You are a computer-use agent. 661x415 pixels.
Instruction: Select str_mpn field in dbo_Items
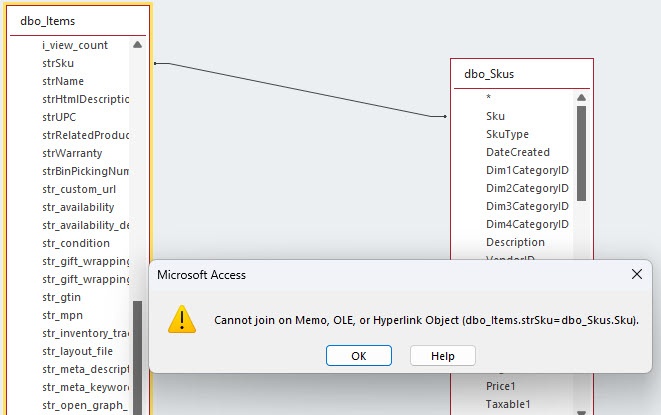tap(62, 315)
